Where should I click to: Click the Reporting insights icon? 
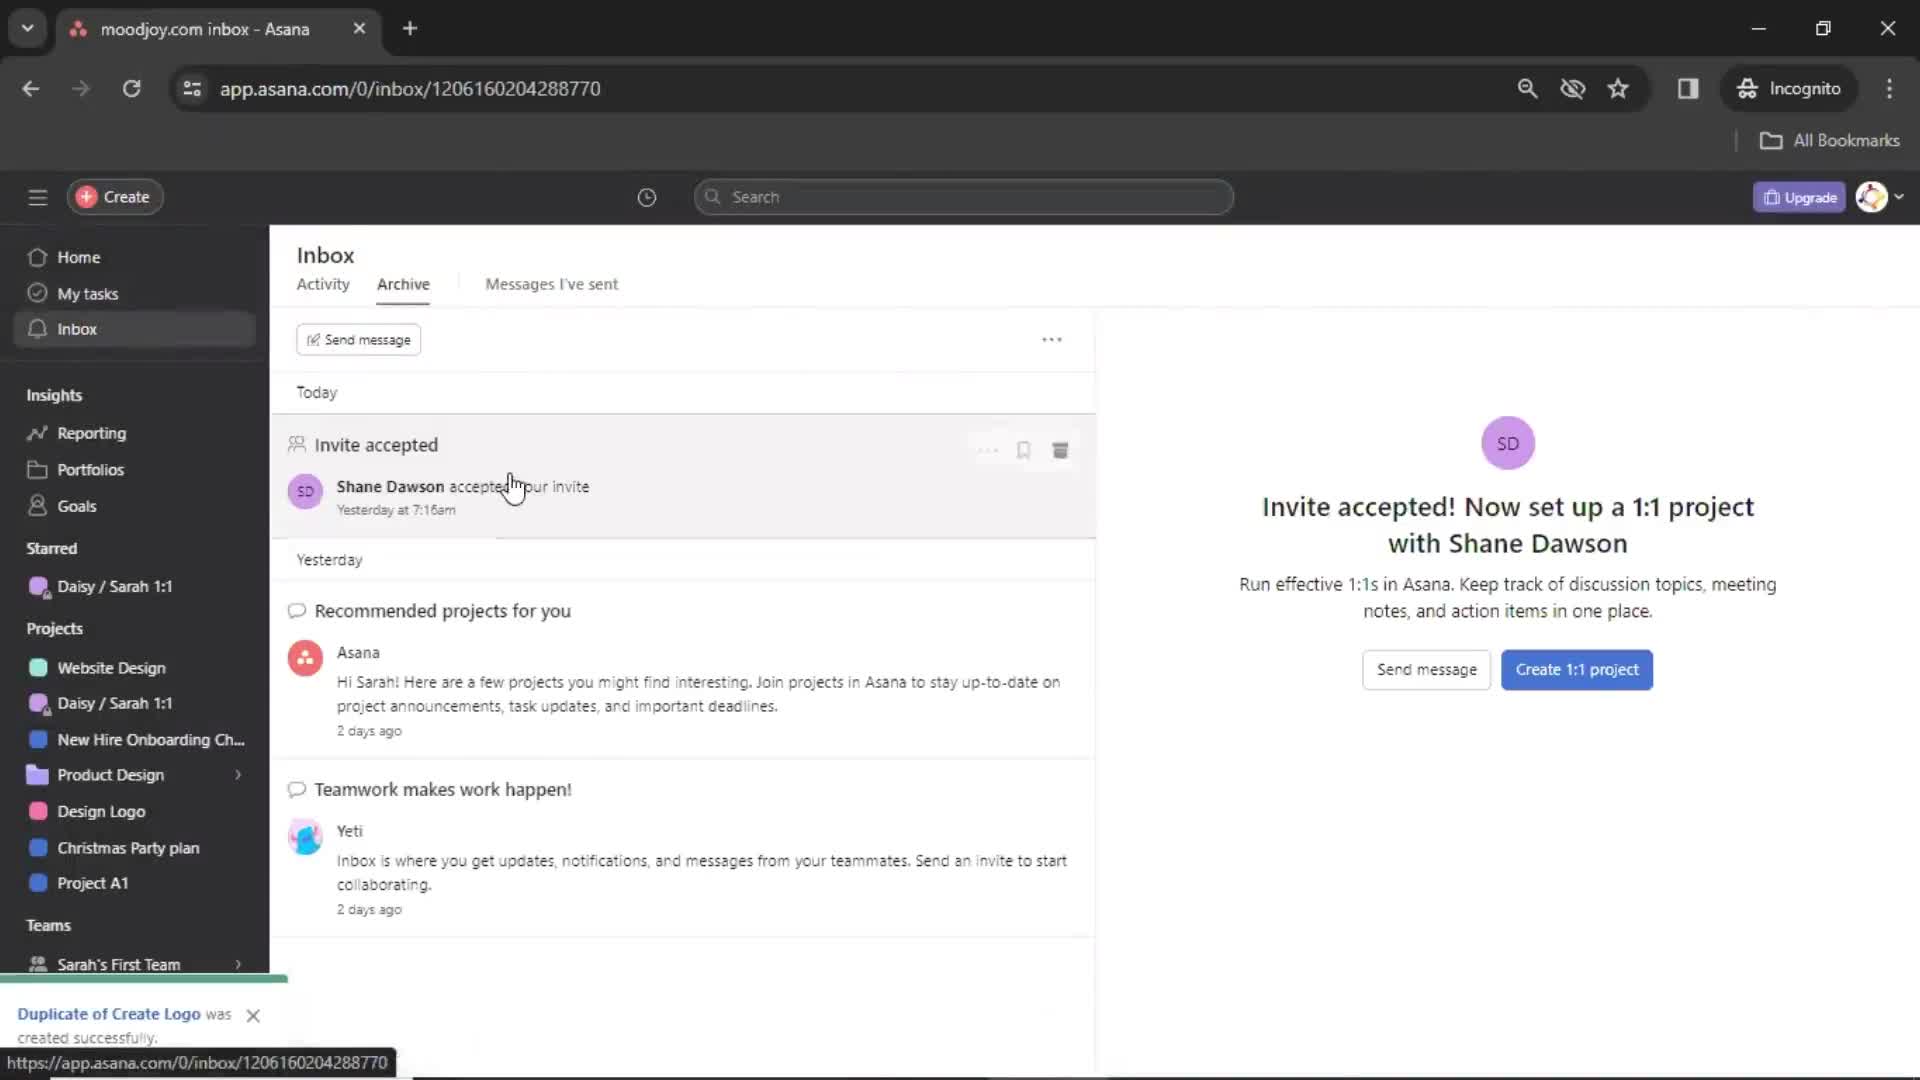[x=37, y=433]
